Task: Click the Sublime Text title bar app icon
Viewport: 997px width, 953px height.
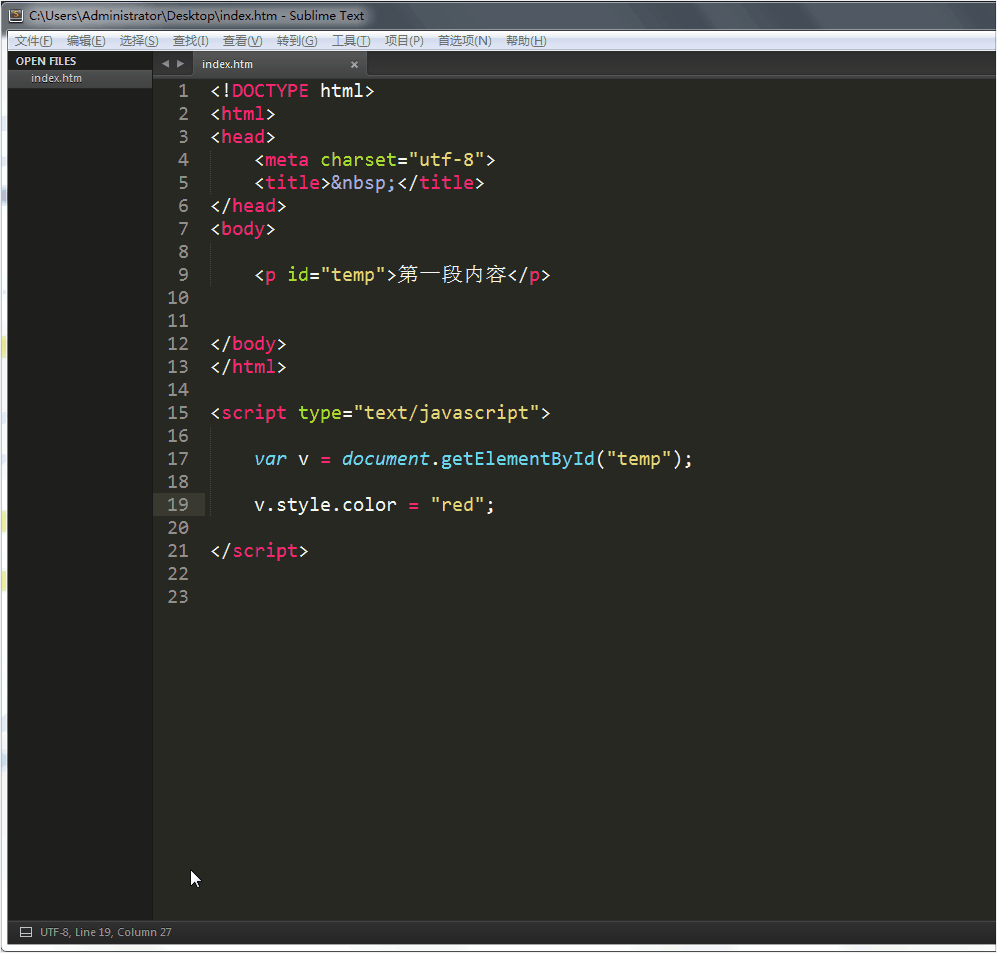Action: tap(16, 15)
